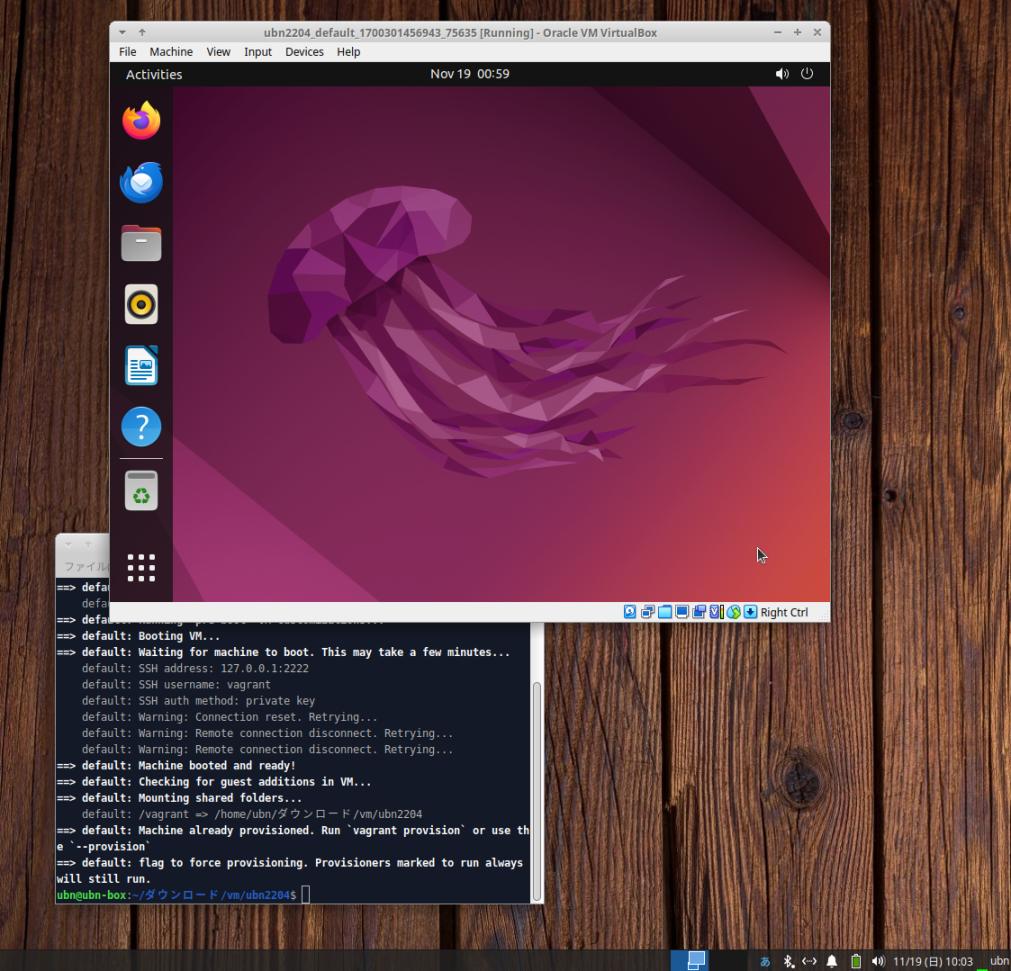Show Applications grid in the guest
Screen dimensions: 1011x971
click(x=141, y=568)
